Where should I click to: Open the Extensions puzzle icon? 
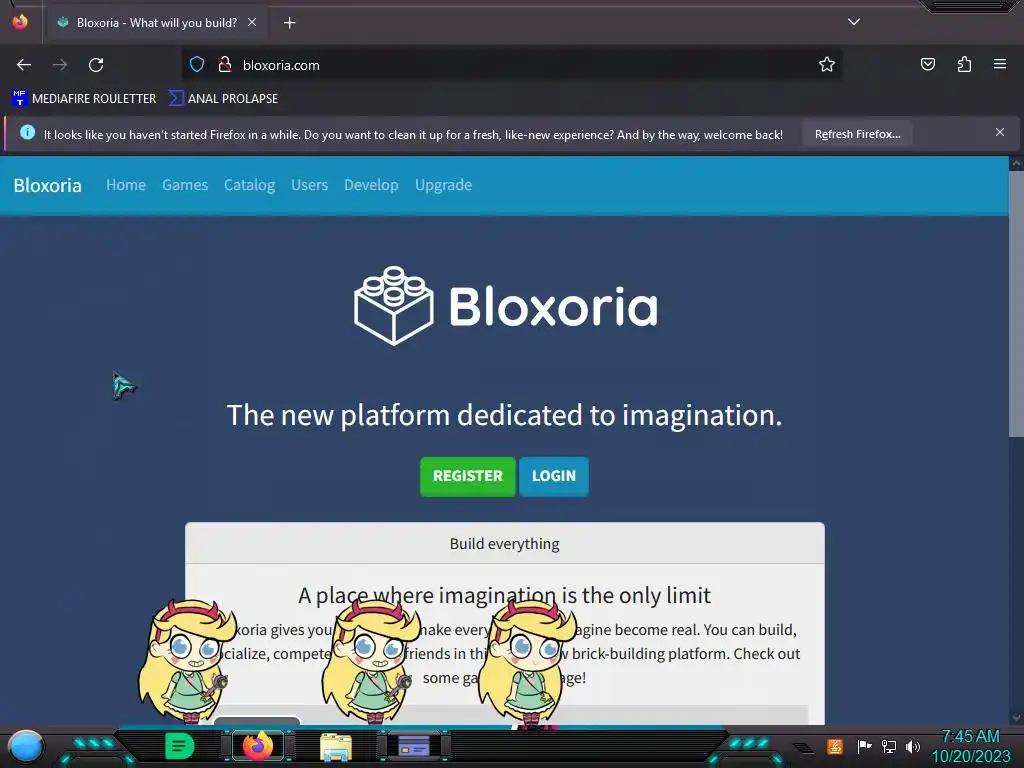964,65
